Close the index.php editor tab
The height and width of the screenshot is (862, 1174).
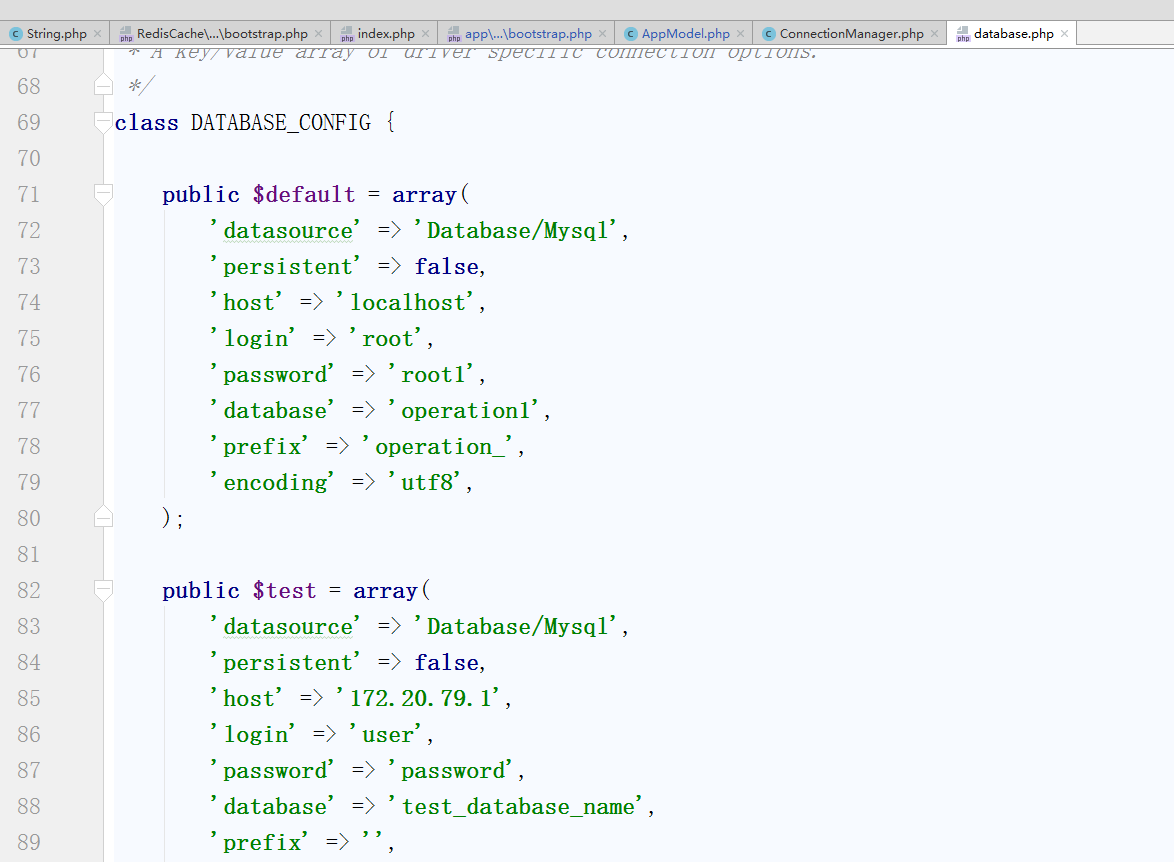click(425, 34)
